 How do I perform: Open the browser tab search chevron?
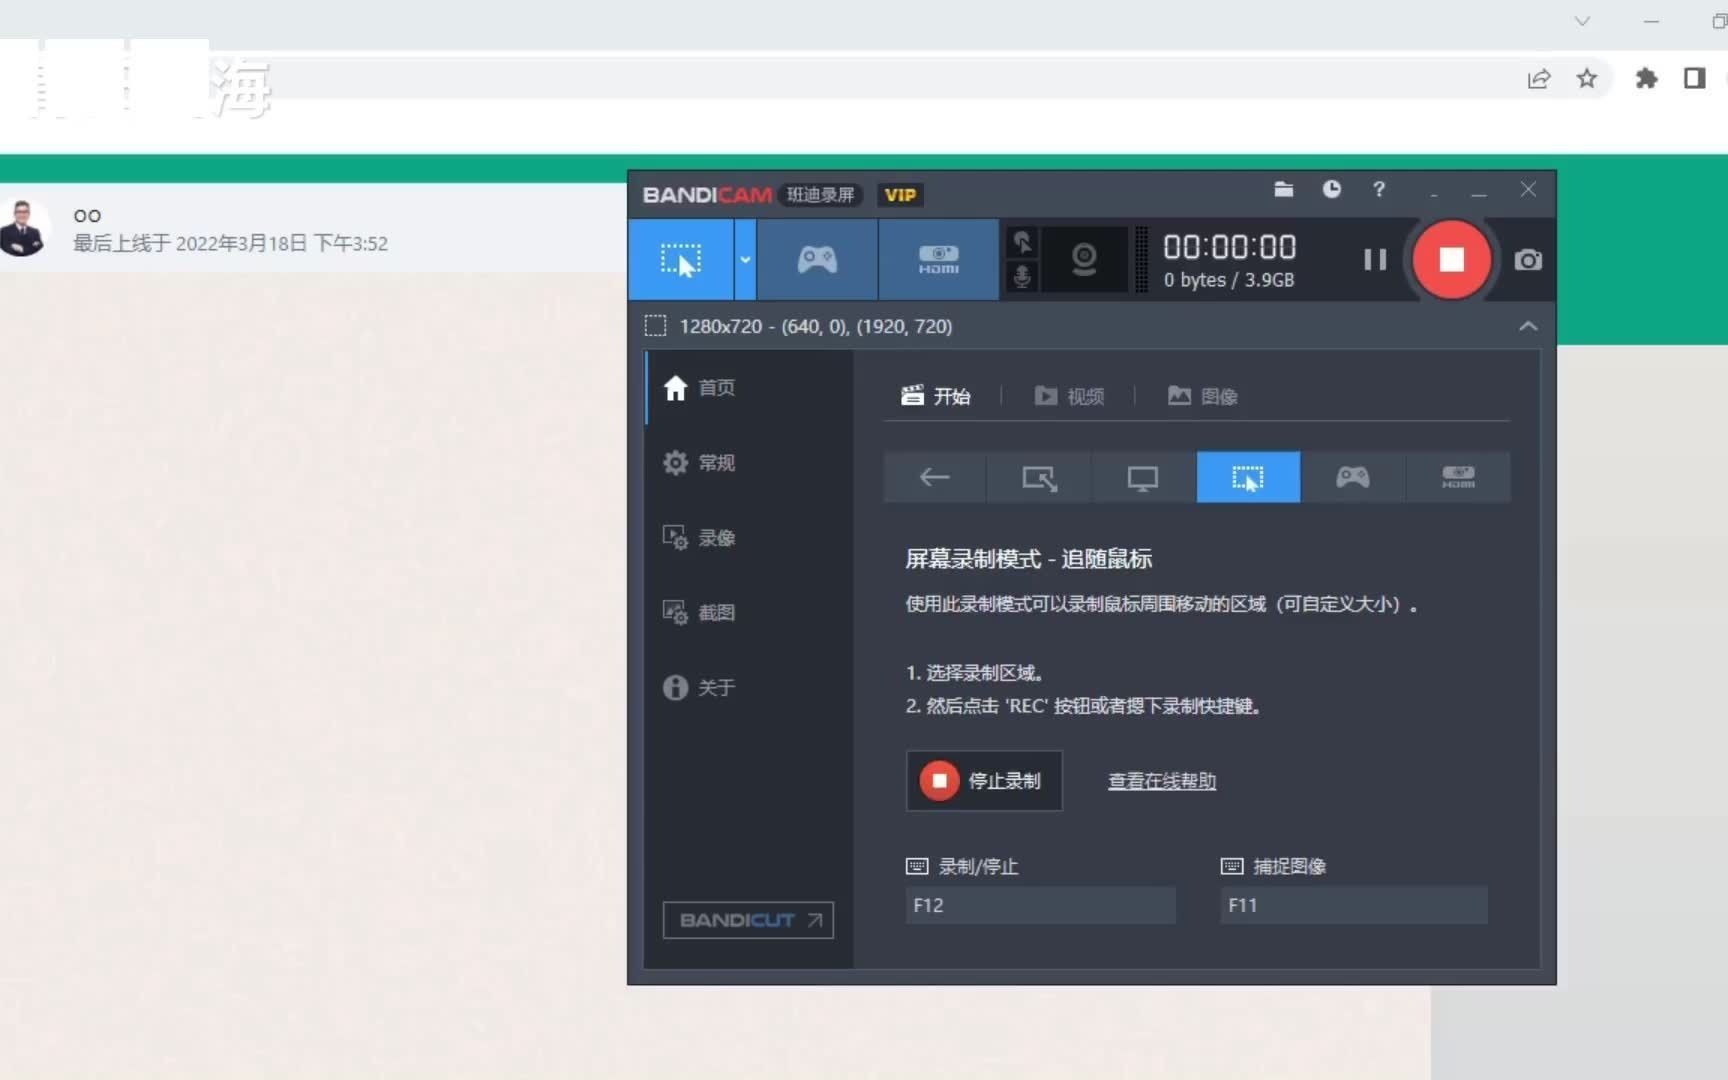1582,21
